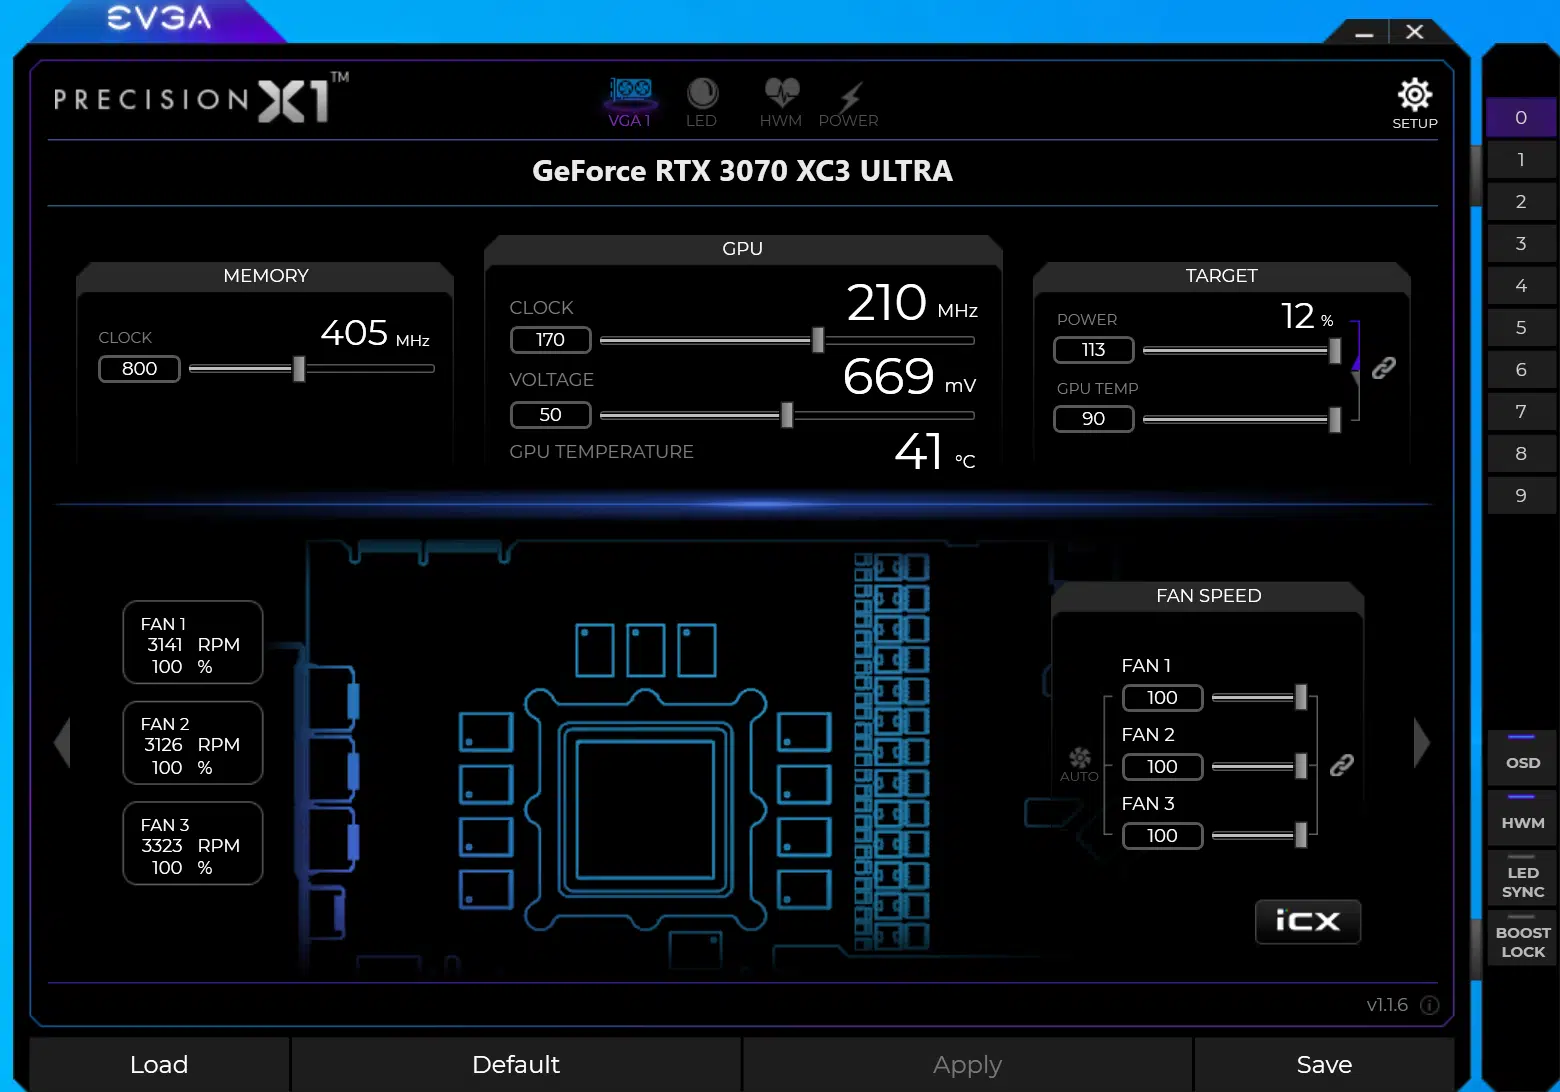Image resolution: width=1560 pixels, height=1092 pixels.
Task: Click the HWM heart monitor icon
Action: coord(780,94)
